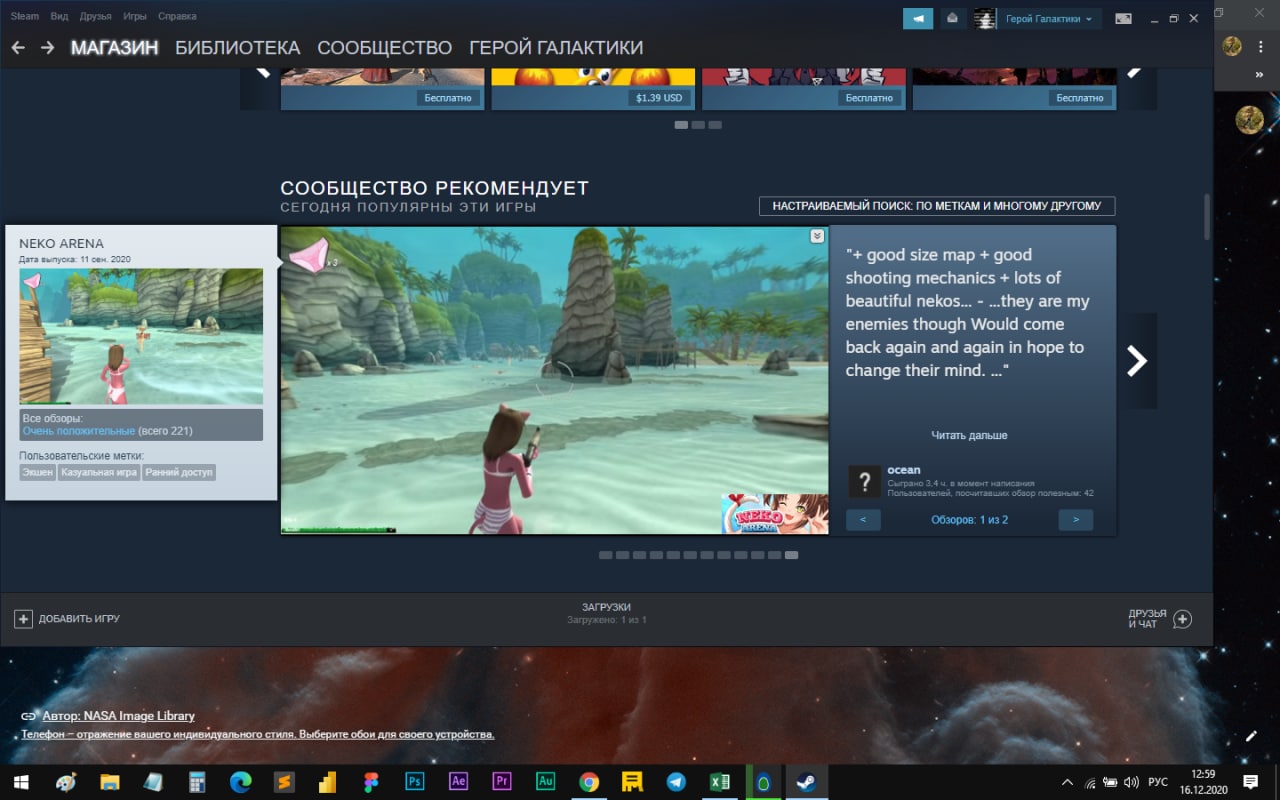Launch Premiere Pro from the taskbar
Image resolution: width=1280 pixels, height=800 pixels.
502,781
